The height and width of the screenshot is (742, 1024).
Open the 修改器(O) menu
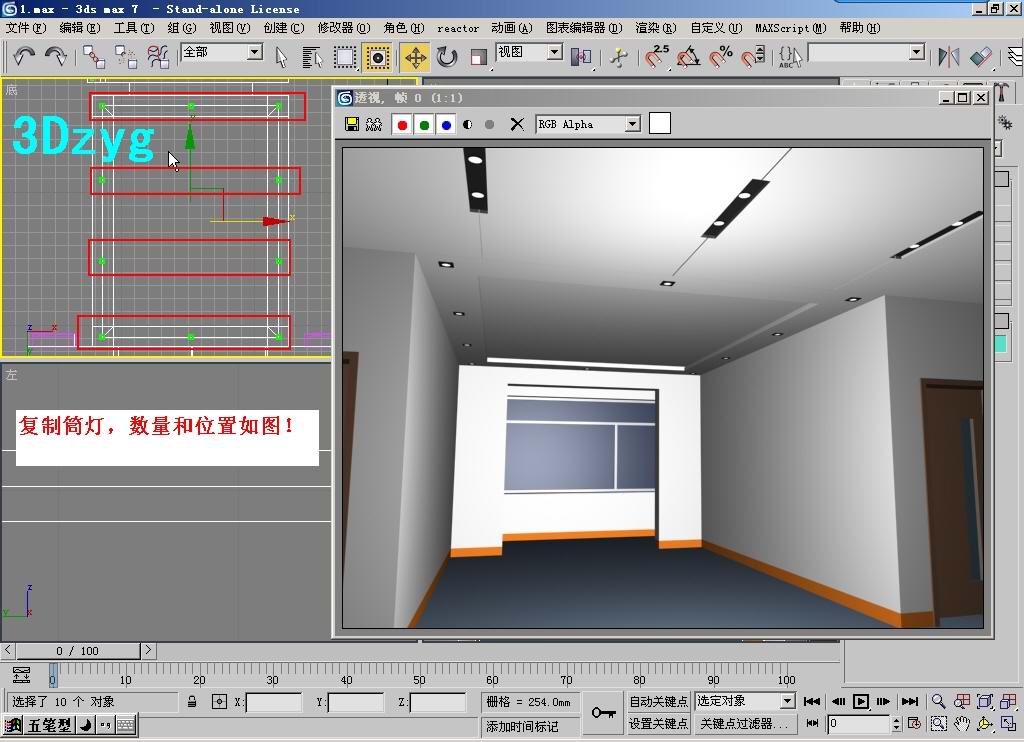tap(343, 28)
